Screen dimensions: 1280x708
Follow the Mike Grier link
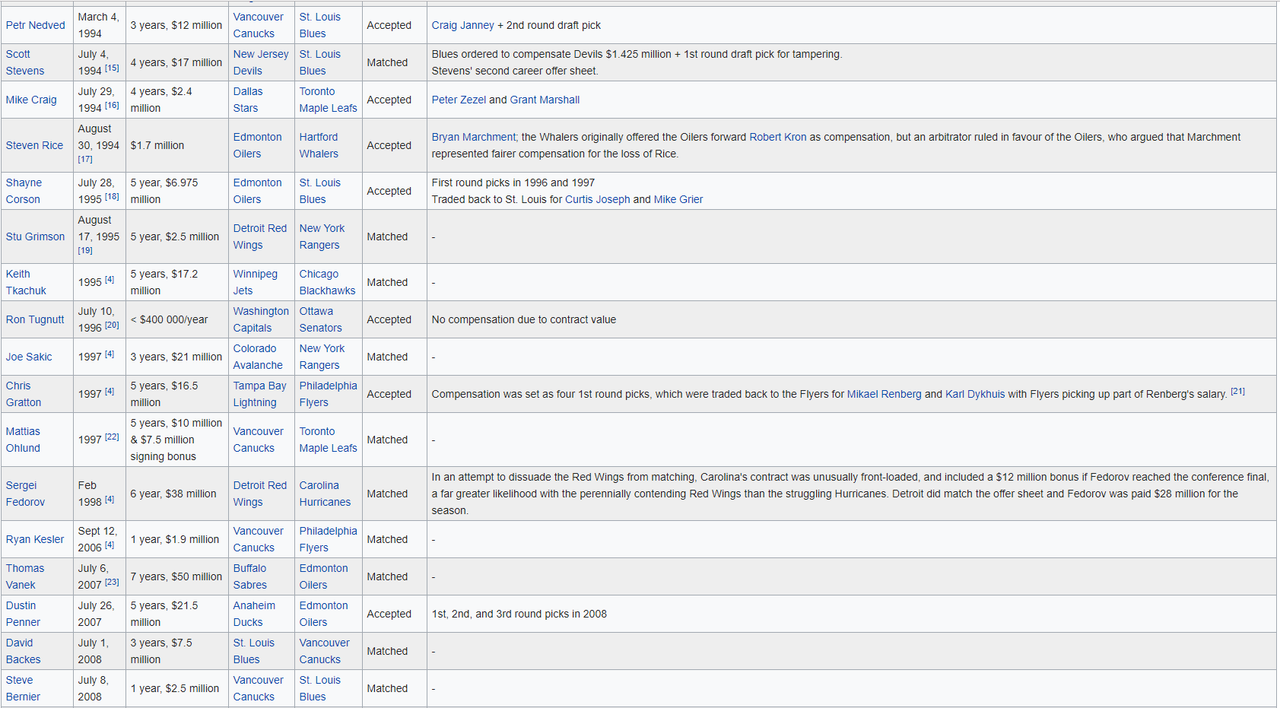pos(679,200)
